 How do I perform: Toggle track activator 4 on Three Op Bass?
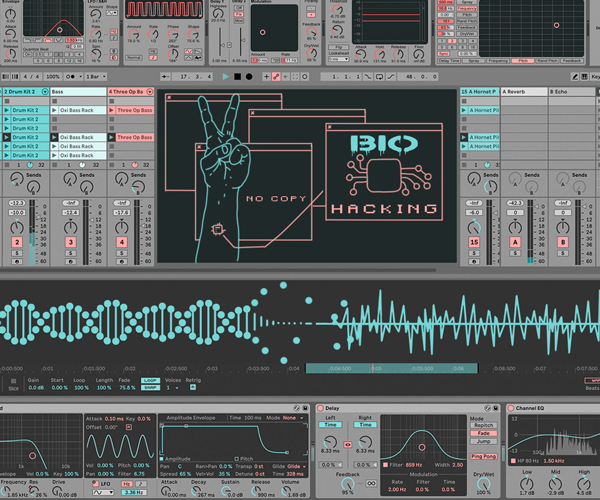point(122,242)
